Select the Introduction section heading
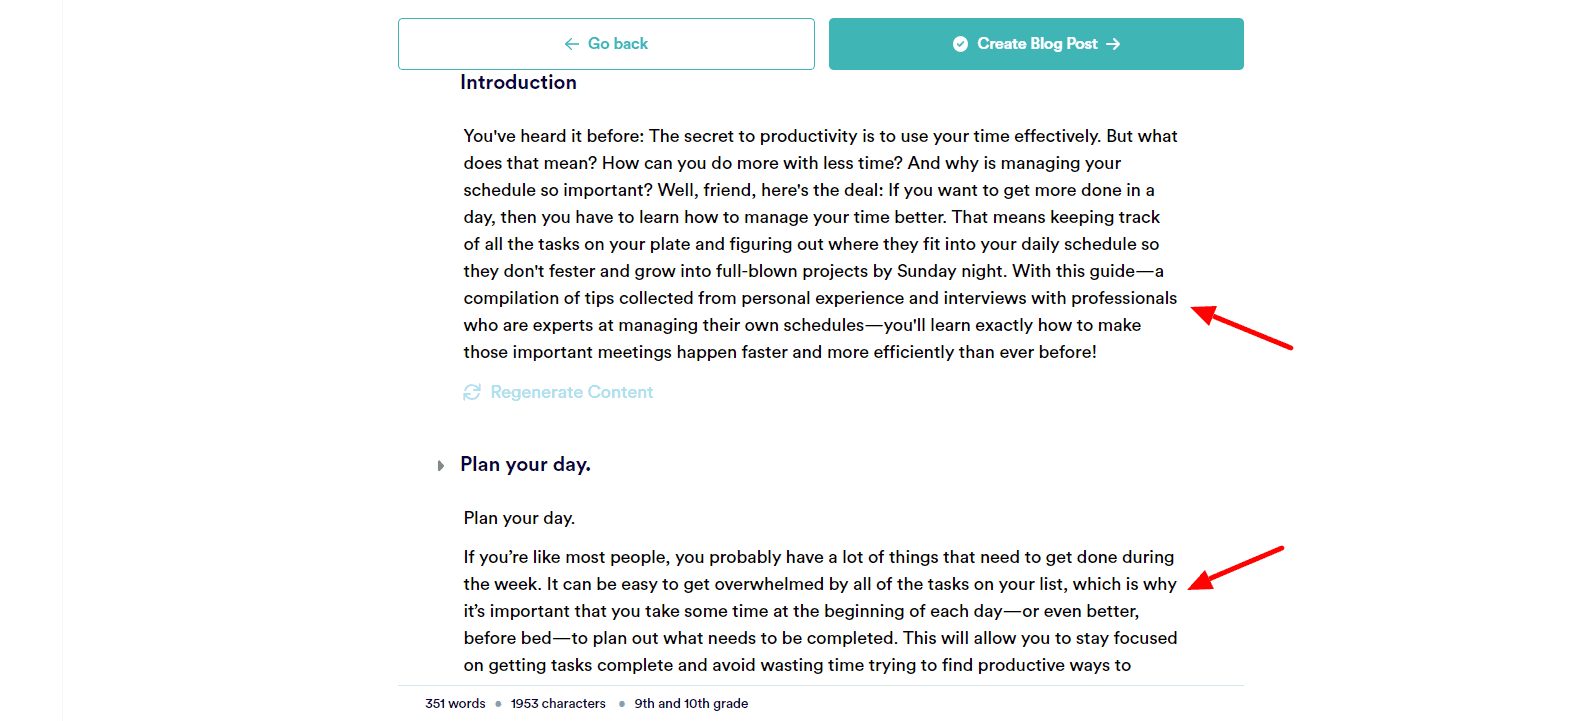Viewport: 1578px width, 721px height. point(518,83)
